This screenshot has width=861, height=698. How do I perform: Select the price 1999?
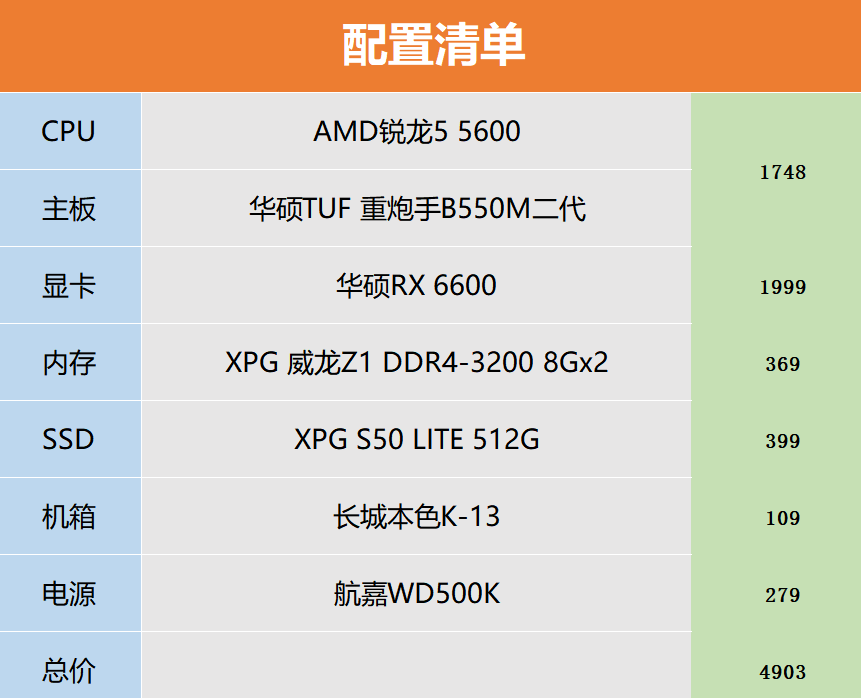pos(782,287)
